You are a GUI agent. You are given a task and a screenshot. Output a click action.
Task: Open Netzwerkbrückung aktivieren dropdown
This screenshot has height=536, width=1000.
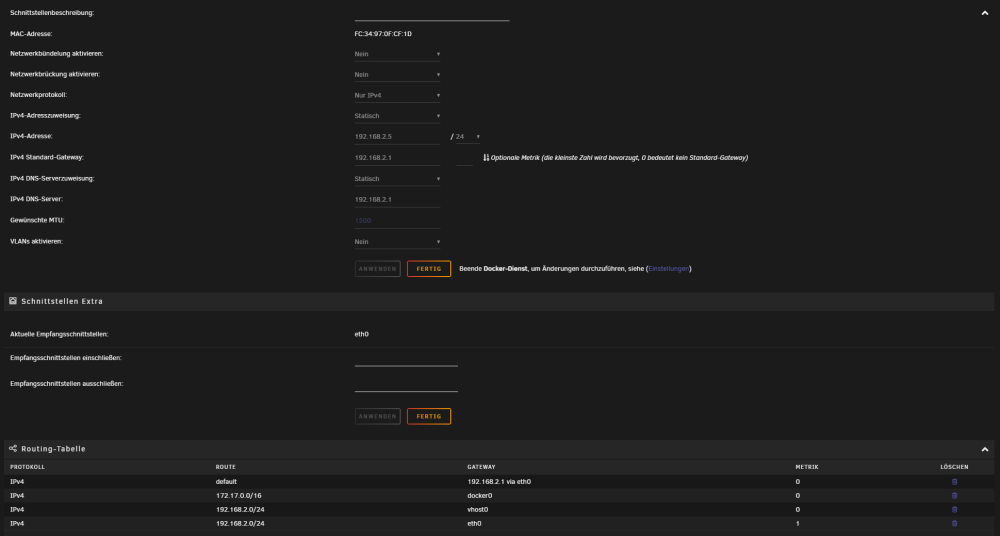point(397,75)
